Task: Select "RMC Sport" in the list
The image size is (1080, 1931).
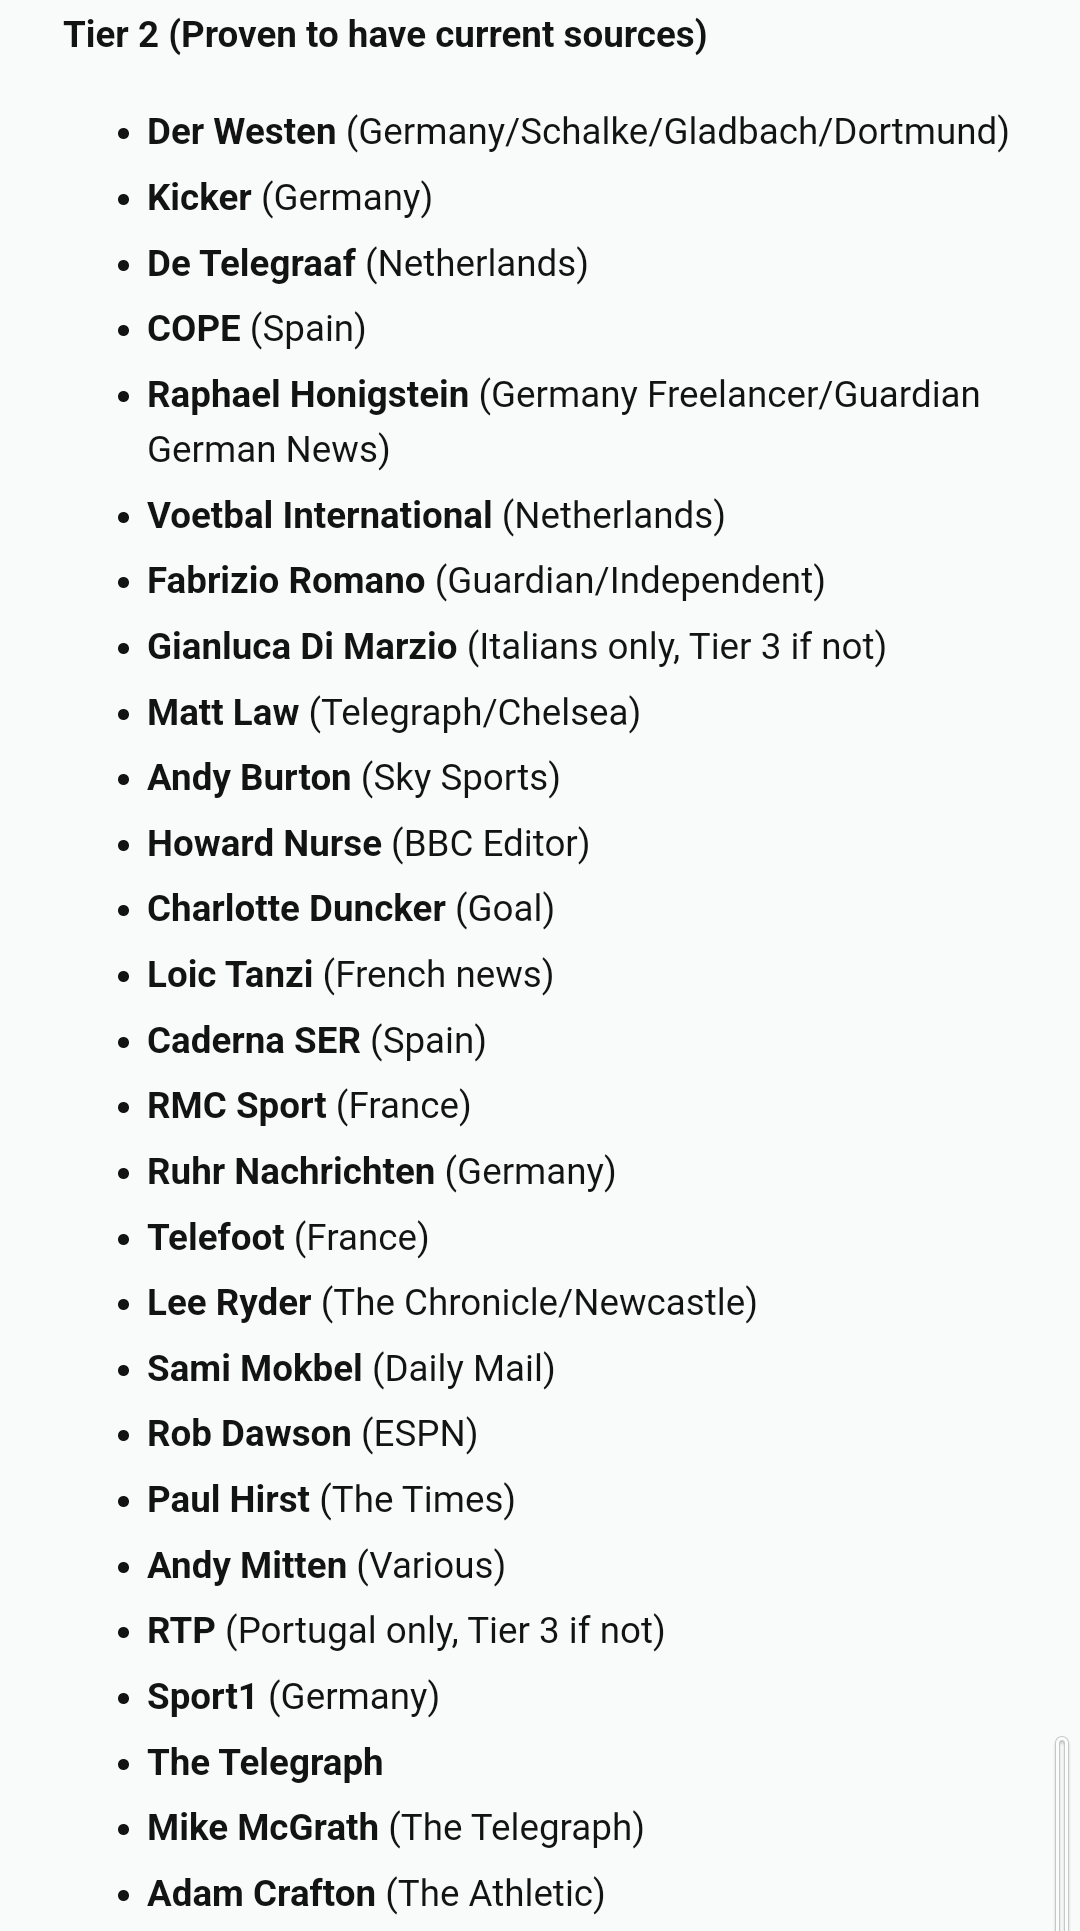Action: pyautogui.click(x=236, y=1106)
